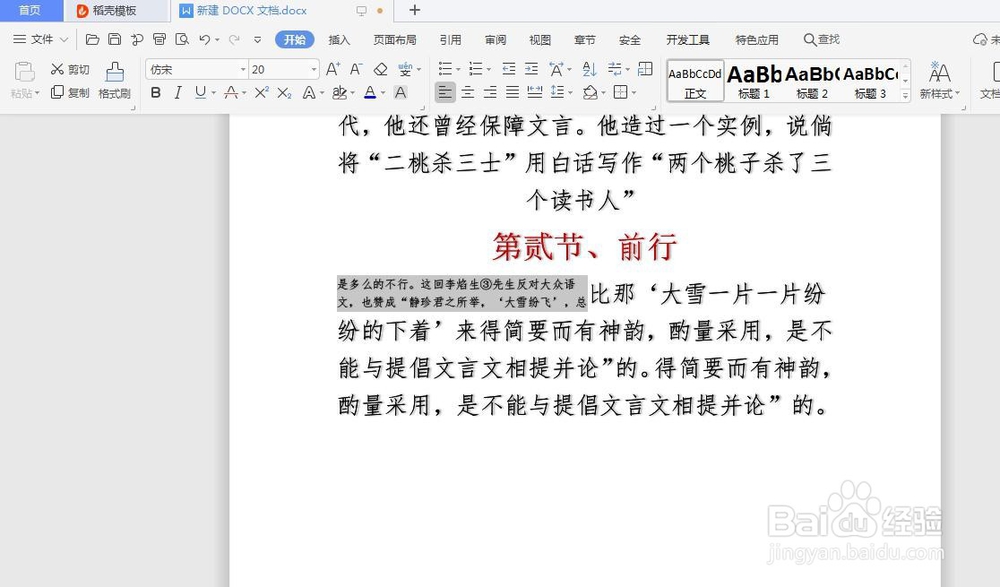
Task: Select the Format Painter tool
Action: pos(116,84)
